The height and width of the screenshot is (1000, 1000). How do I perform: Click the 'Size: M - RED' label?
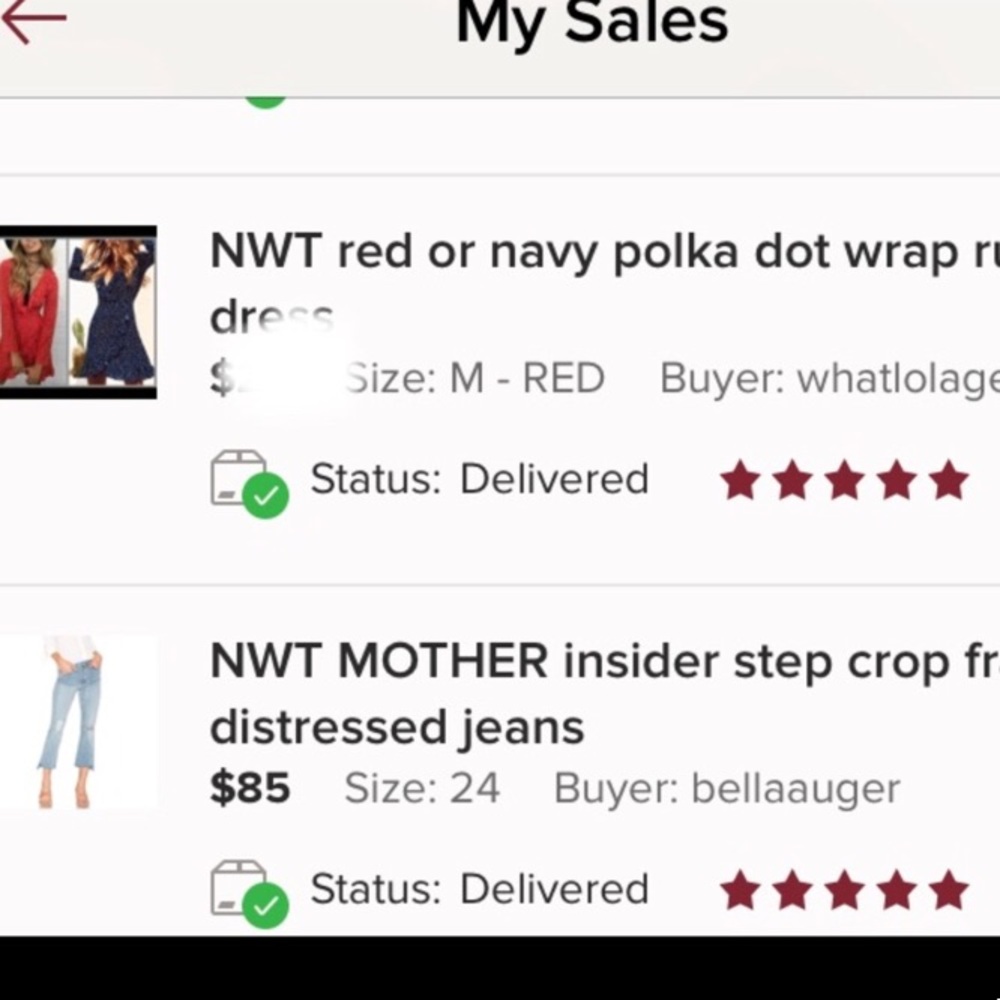click(x=475, y=379)
